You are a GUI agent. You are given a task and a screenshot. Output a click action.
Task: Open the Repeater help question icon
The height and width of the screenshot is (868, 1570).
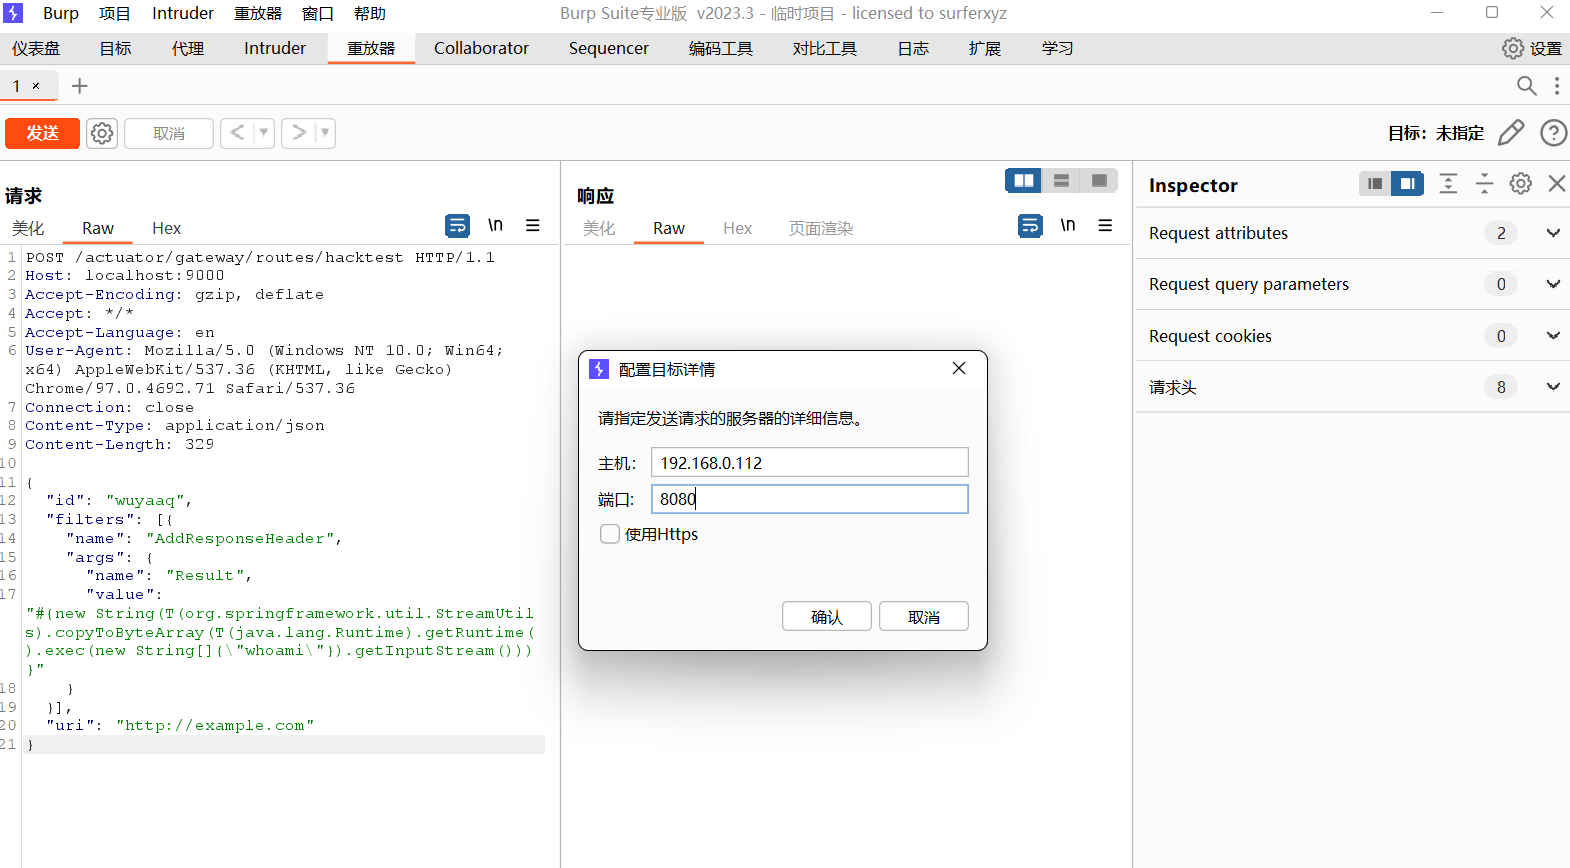[x=1554, y=133]
